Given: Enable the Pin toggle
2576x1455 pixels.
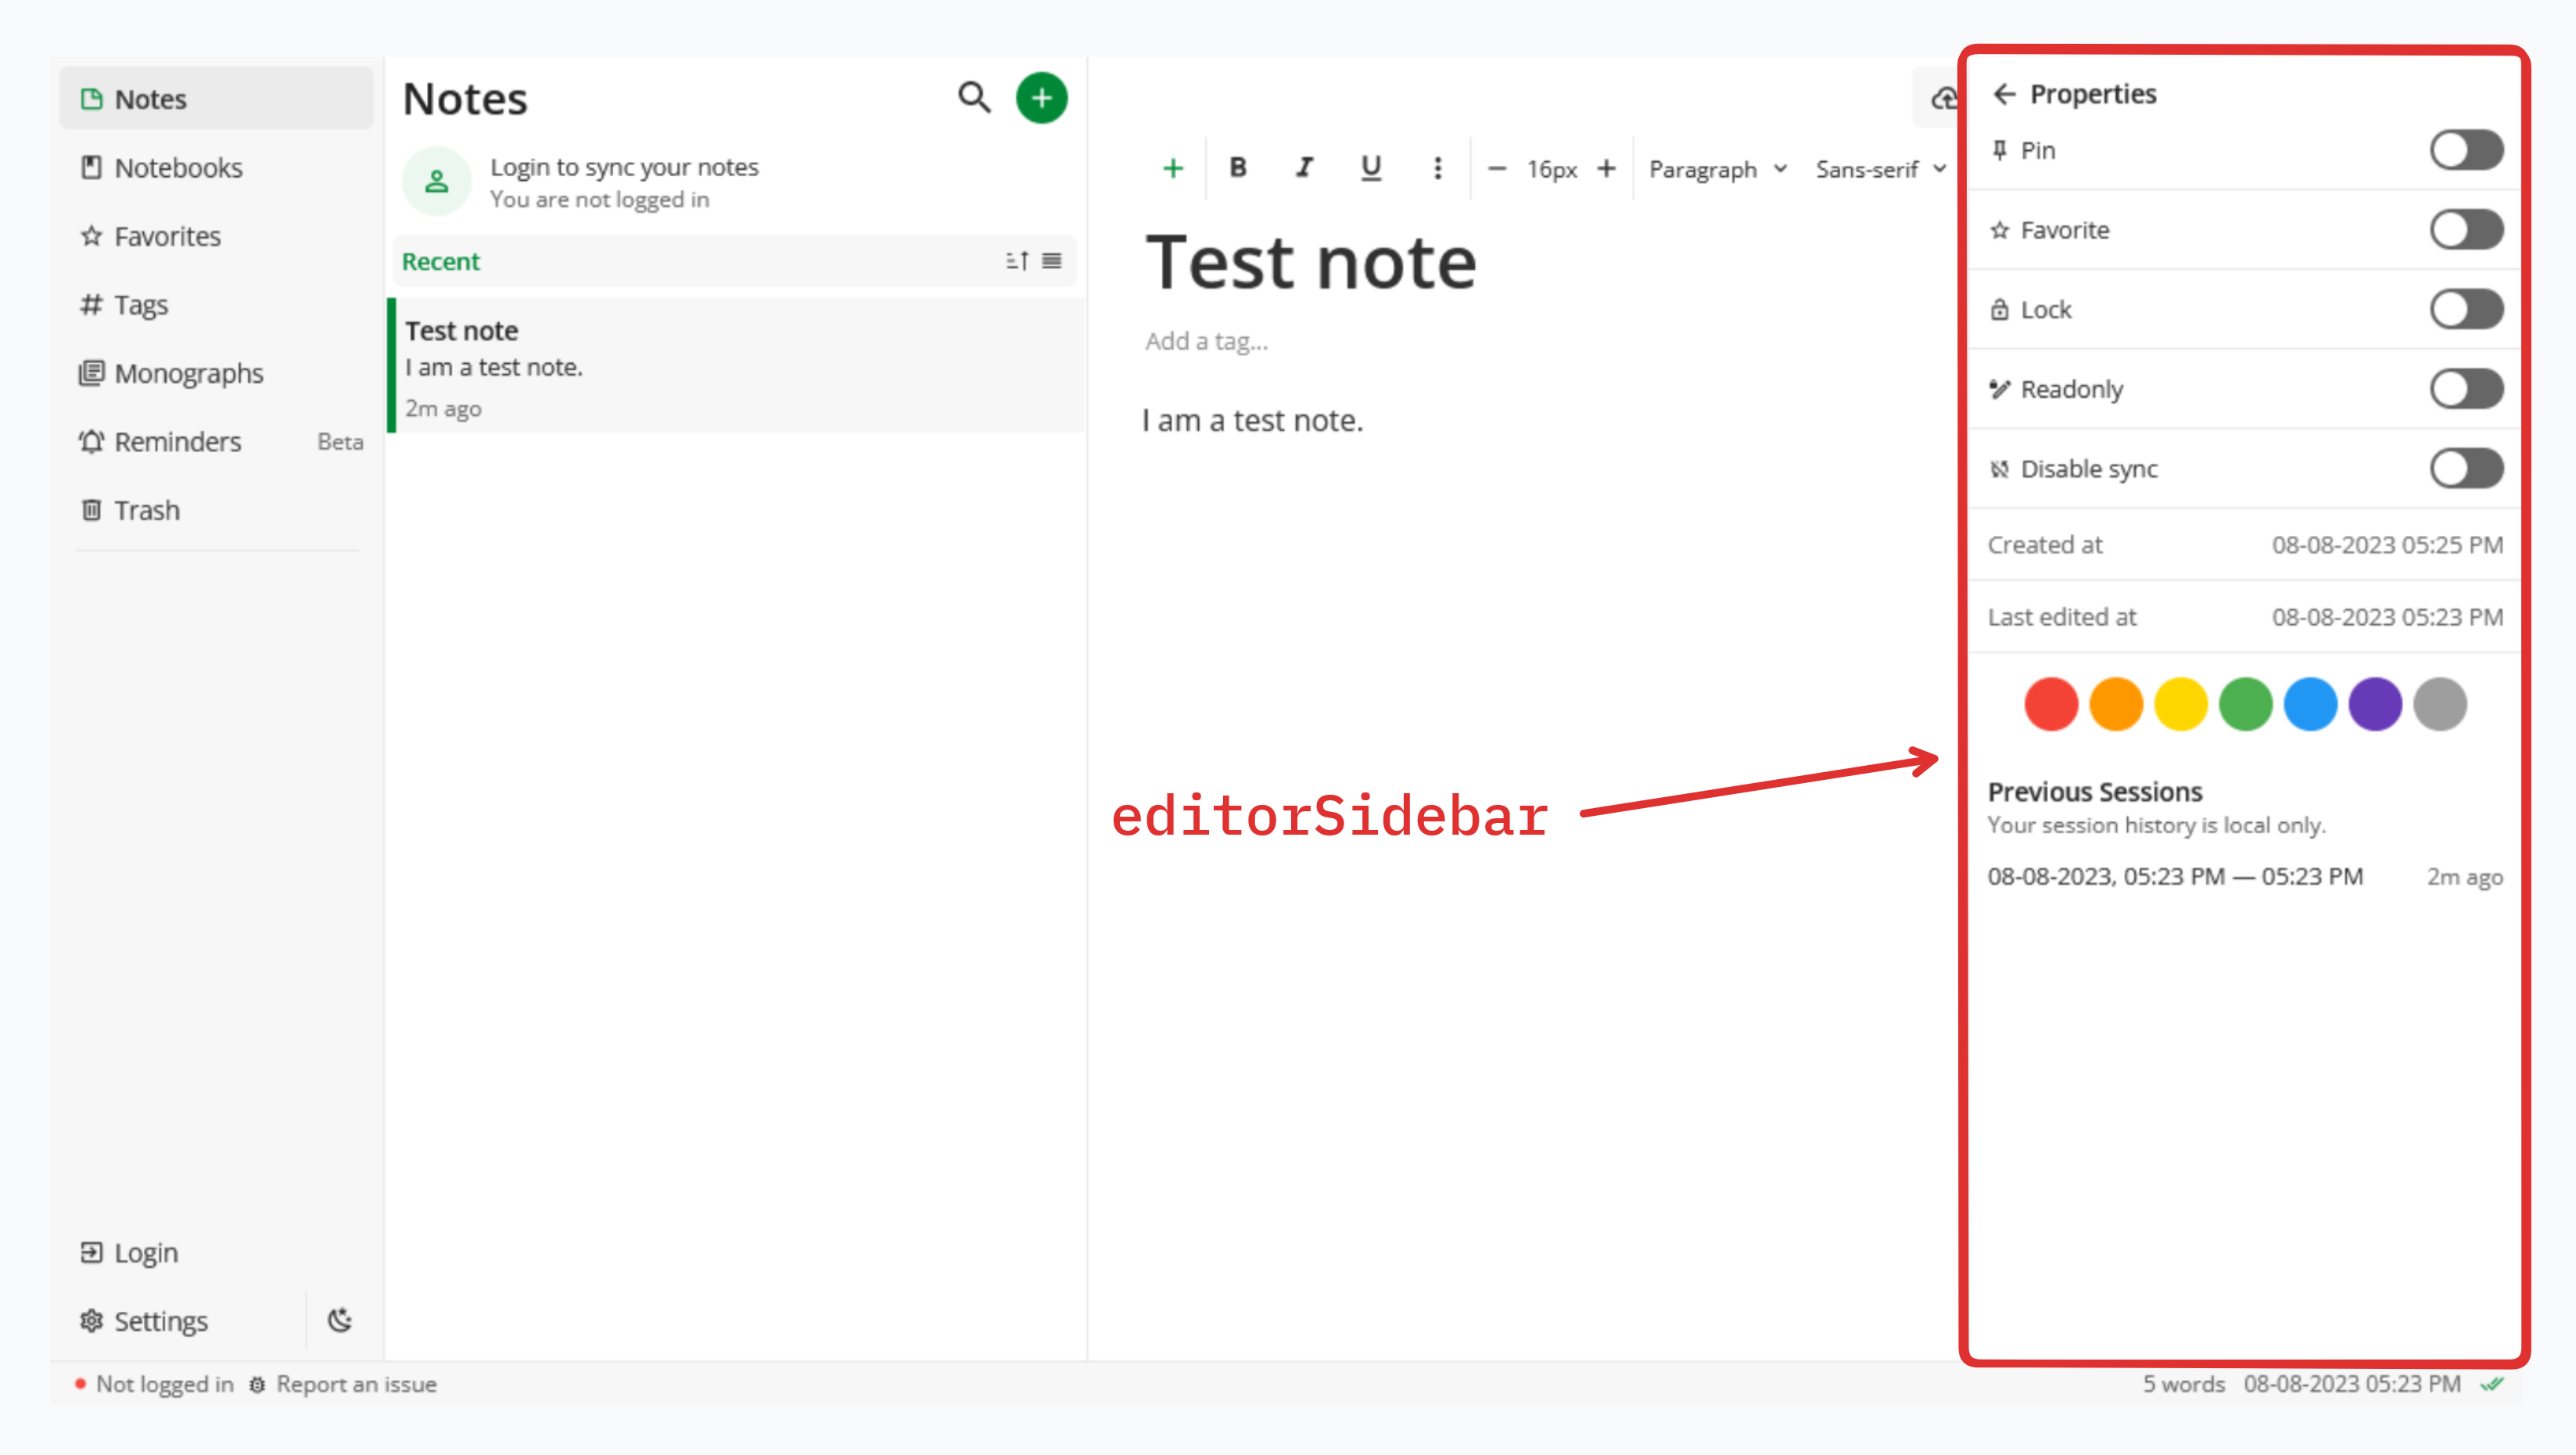Looking at the screenshot, I should click(x=2465, y=150).
